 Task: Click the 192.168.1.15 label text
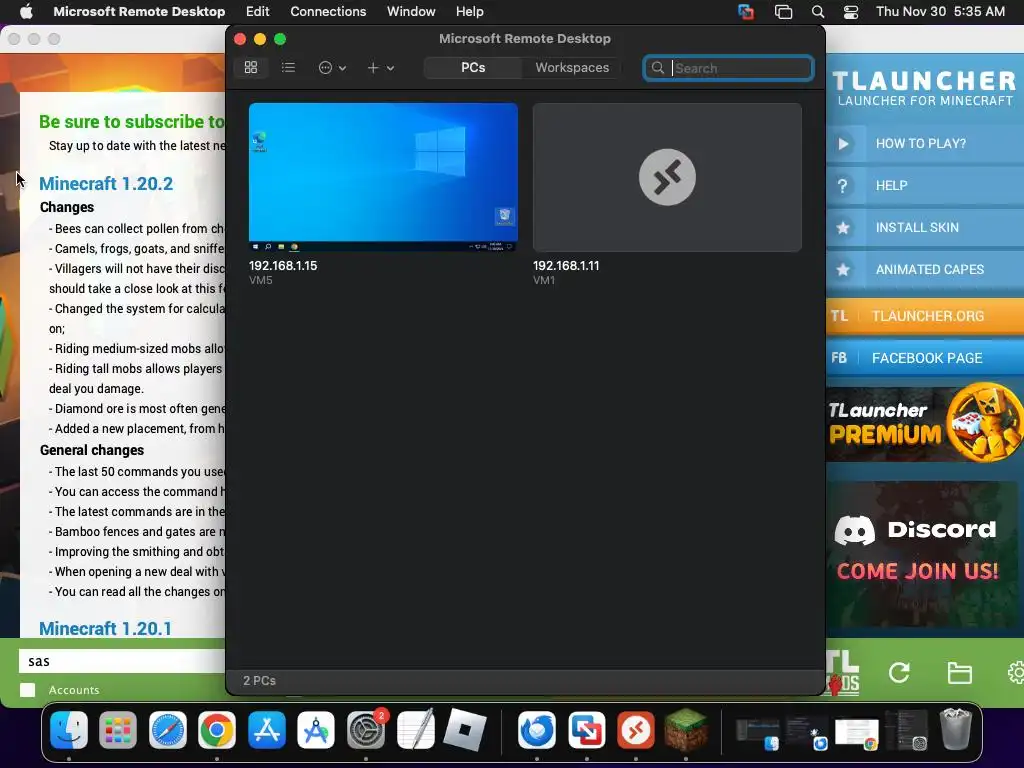click(x=283, y=266)
